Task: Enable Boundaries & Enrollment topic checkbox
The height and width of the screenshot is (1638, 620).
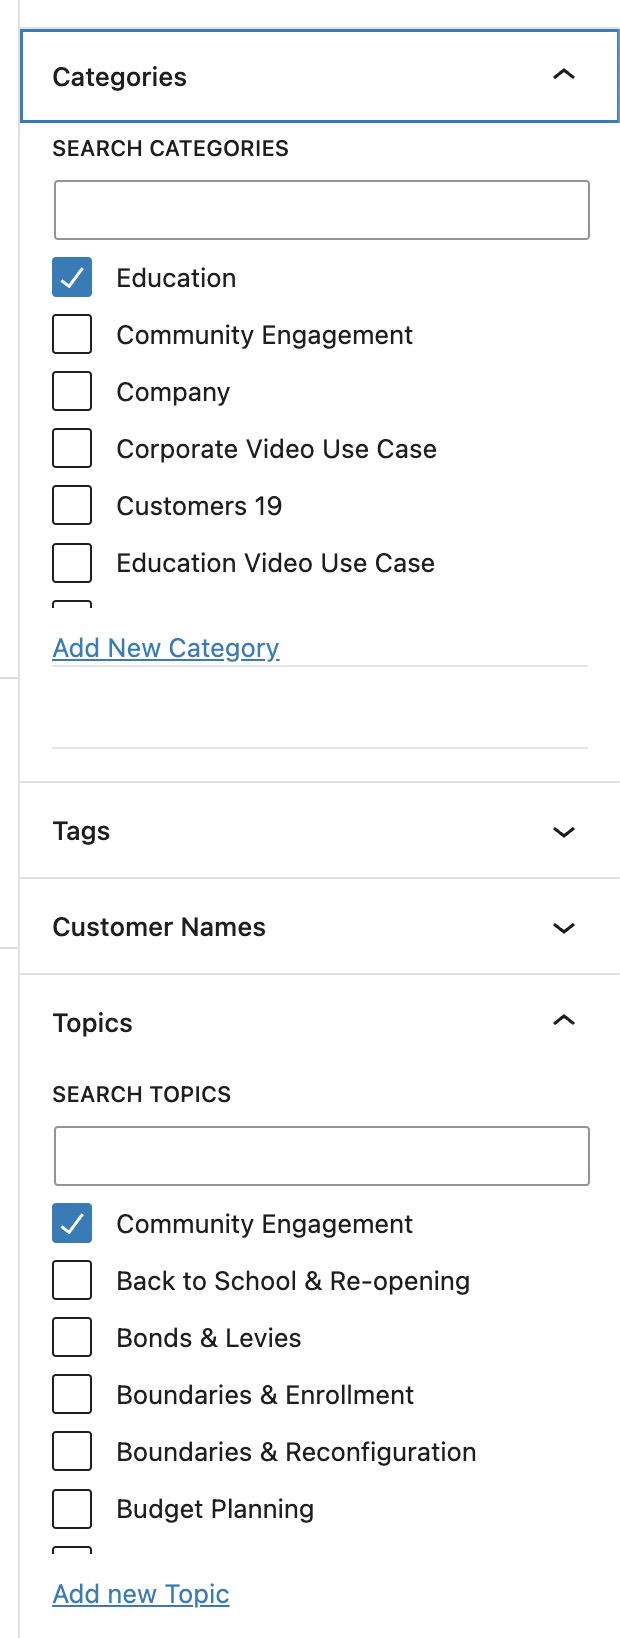Action: (x=72, y=1395)
